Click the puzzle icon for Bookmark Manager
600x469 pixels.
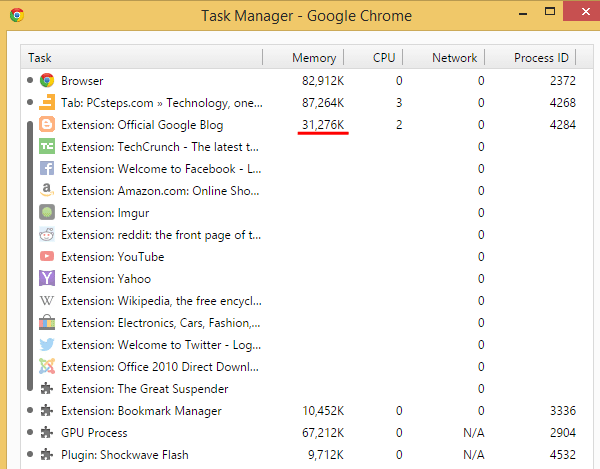pyautogui.click(x=47, y=410)
